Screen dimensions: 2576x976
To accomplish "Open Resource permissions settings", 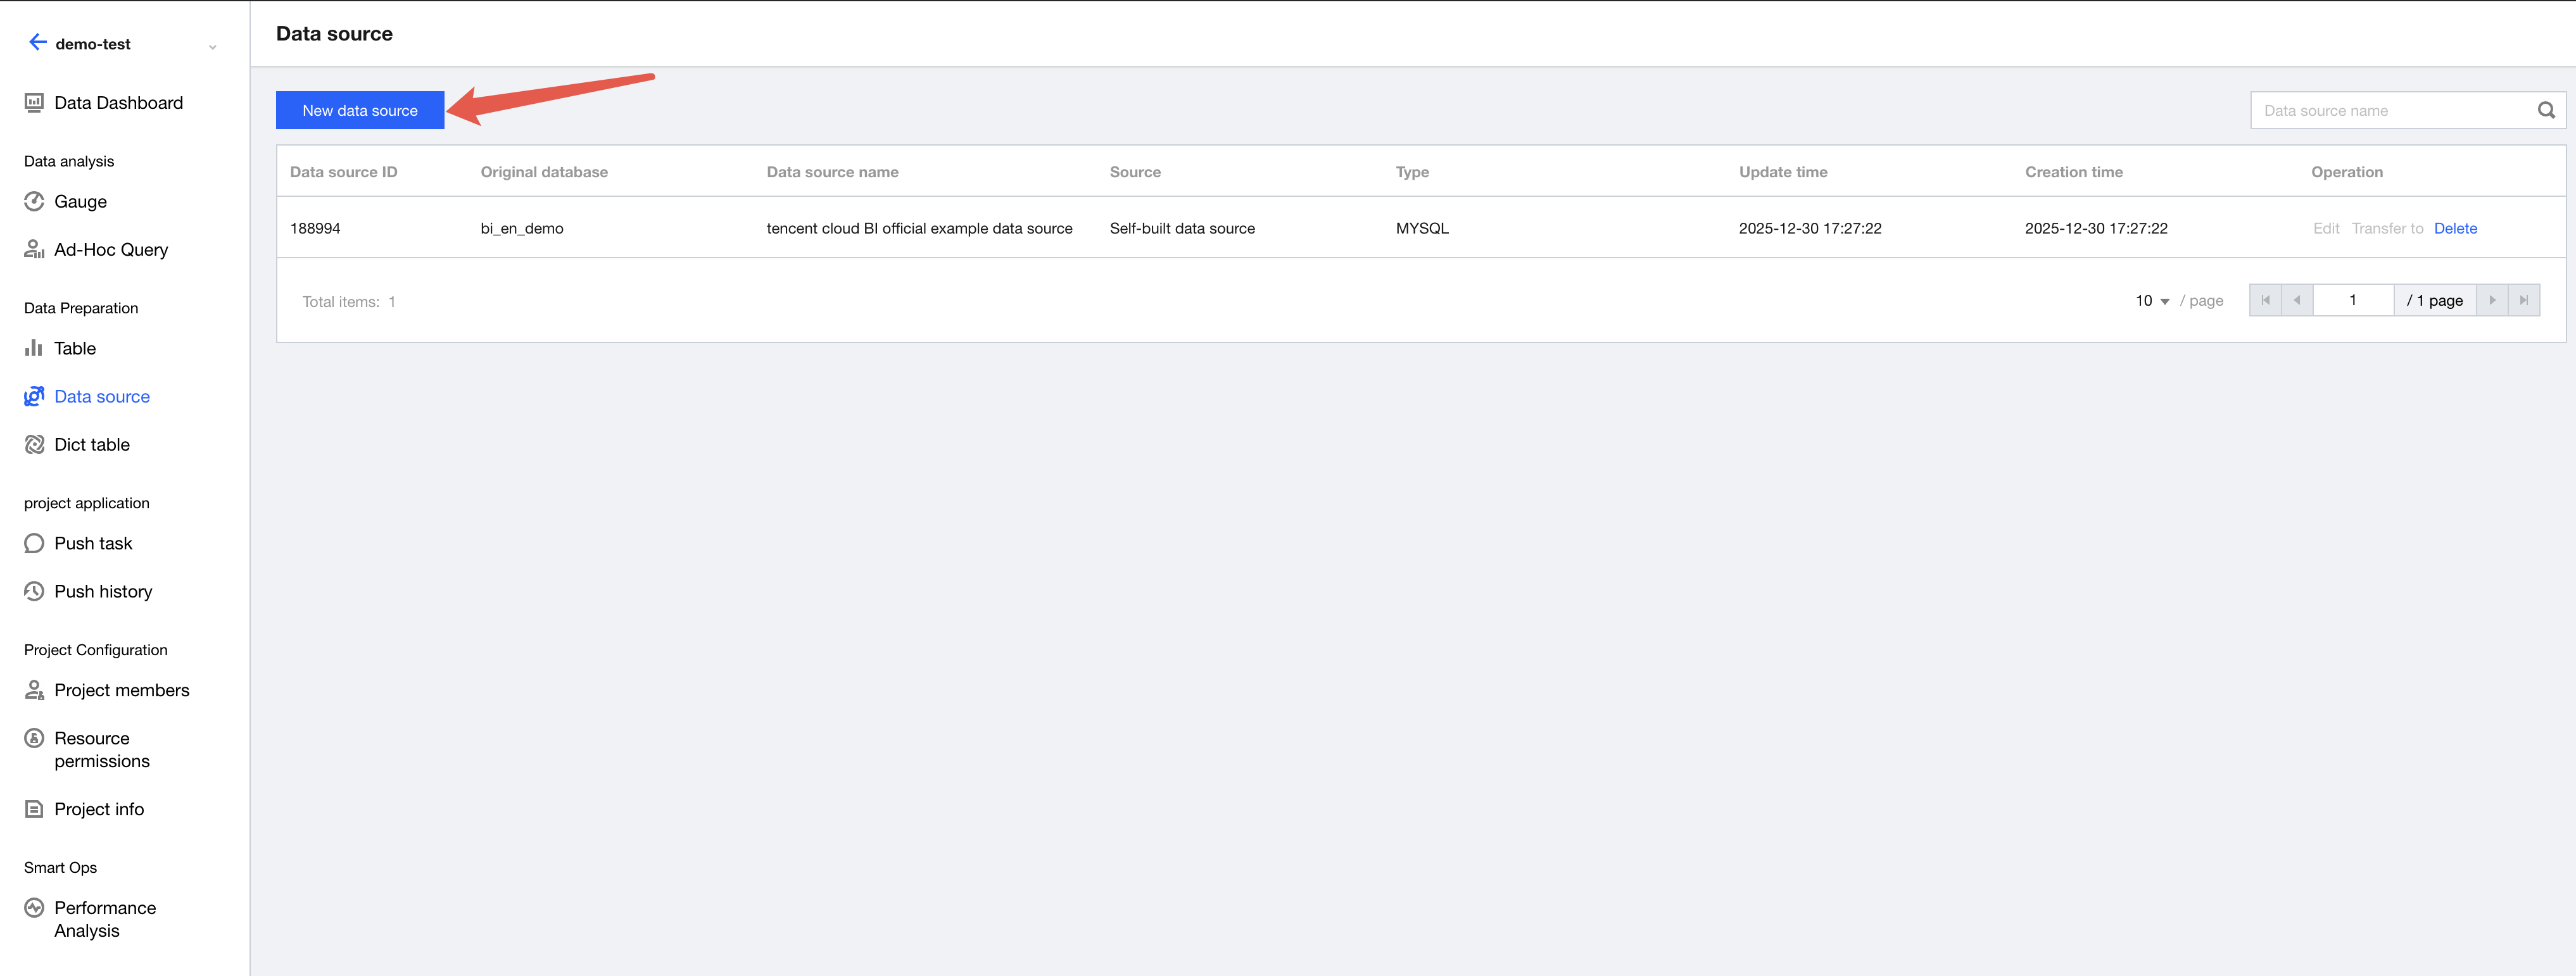I will 101,750.
